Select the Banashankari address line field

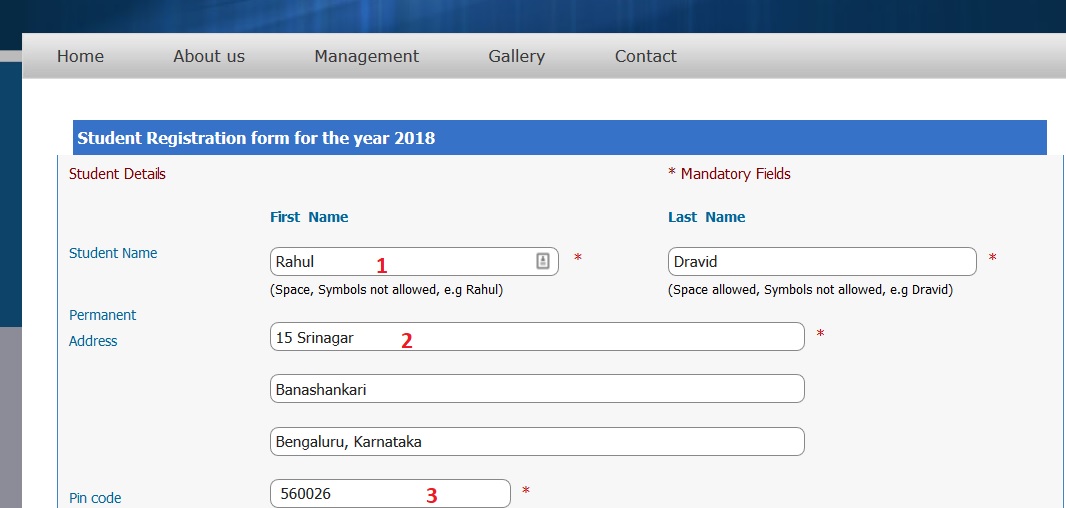point(536,389)
